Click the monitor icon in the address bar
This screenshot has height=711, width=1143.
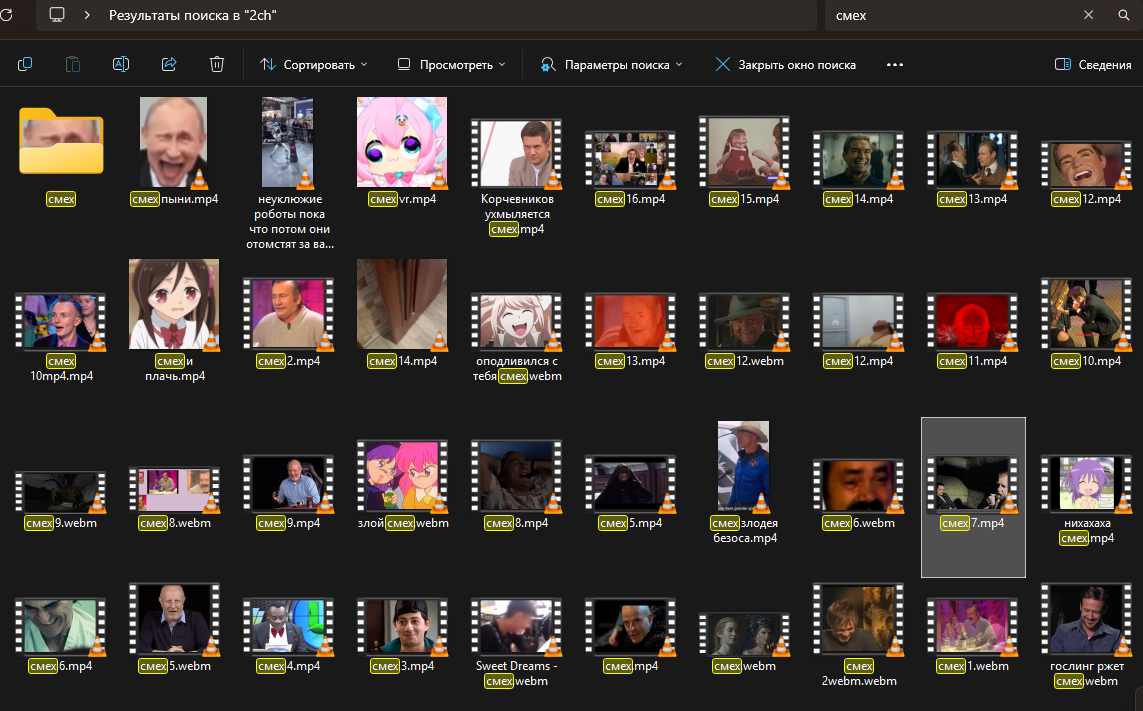click(x=56, y=15)
